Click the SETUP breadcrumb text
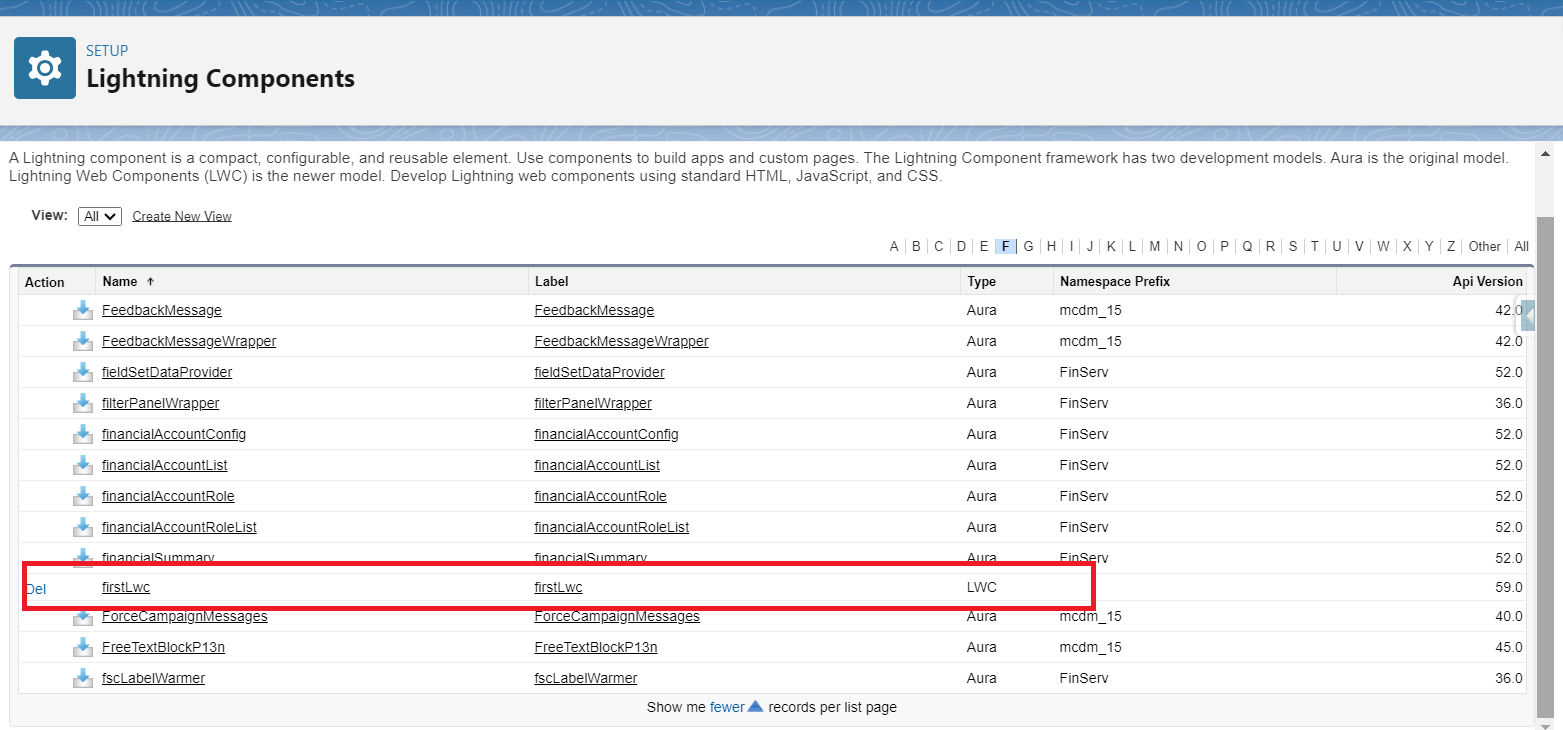 point(107,51)
